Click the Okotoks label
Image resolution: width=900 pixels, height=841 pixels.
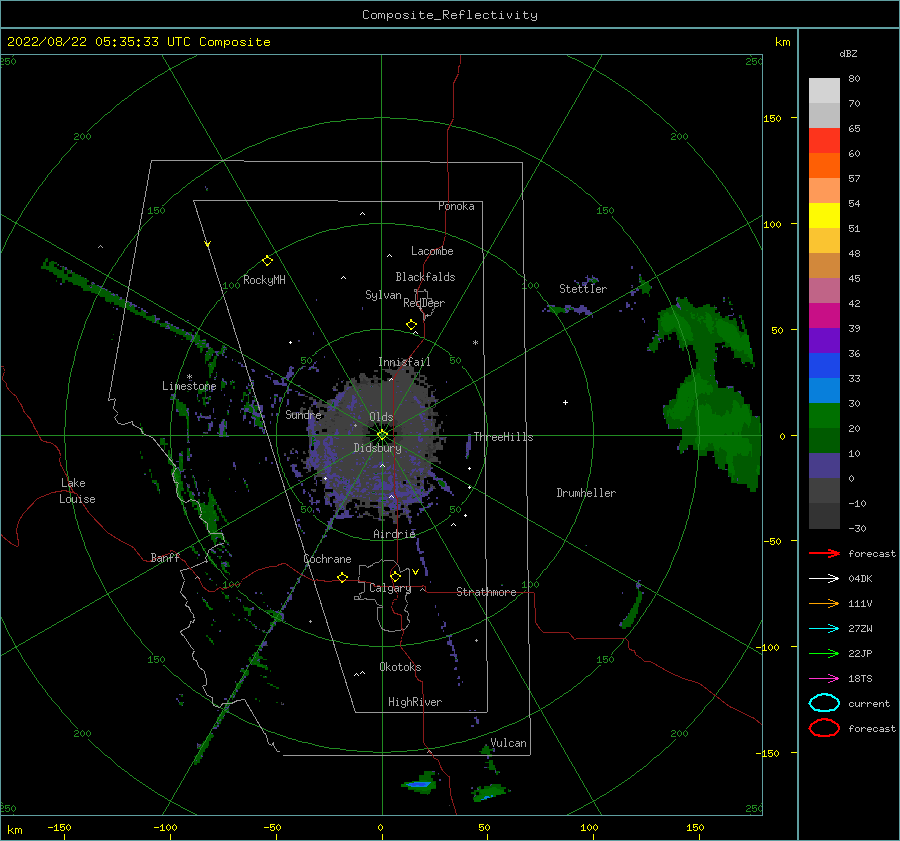400,667
